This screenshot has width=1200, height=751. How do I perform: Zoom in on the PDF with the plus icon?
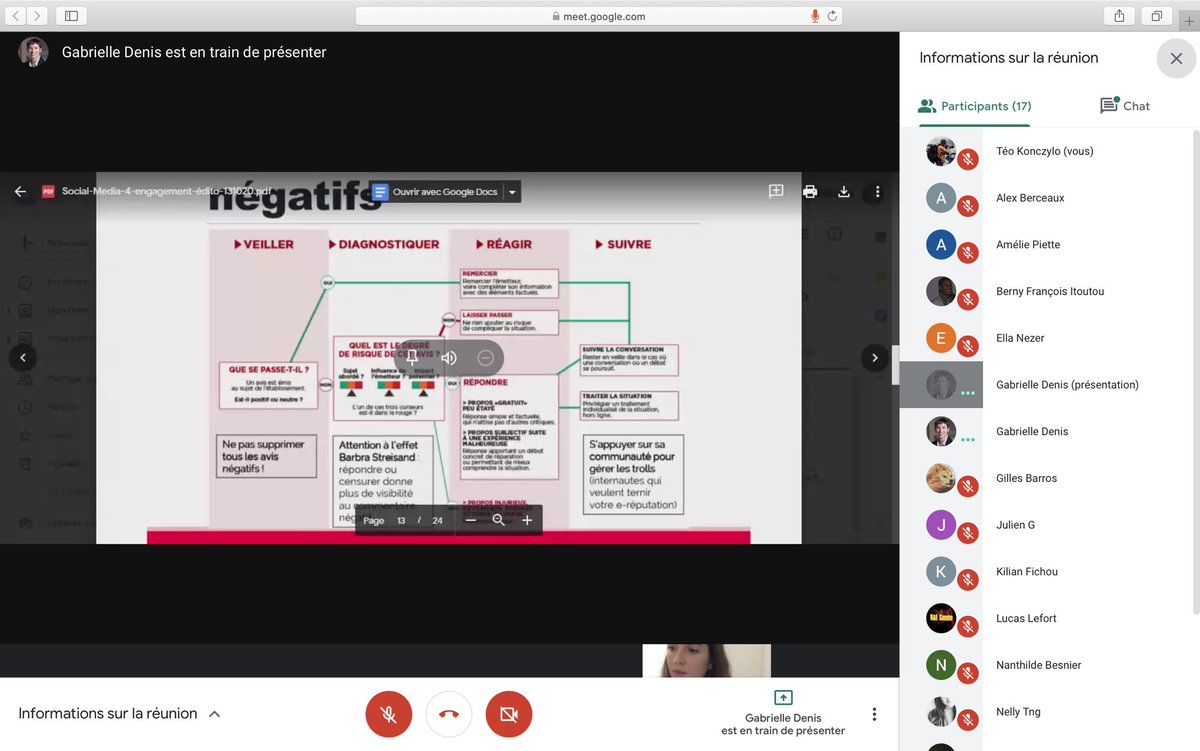527,520
